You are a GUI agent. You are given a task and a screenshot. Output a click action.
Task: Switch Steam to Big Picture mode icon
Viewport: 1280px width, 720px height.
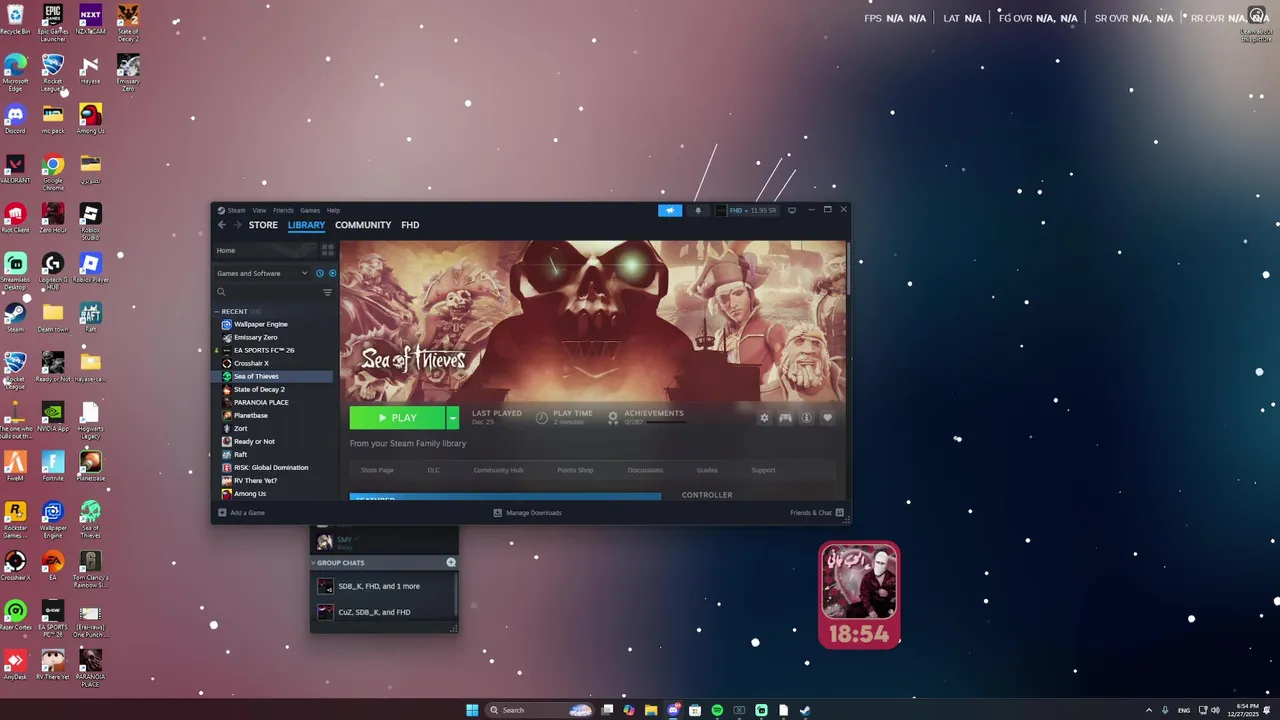(x=792, y=210)
